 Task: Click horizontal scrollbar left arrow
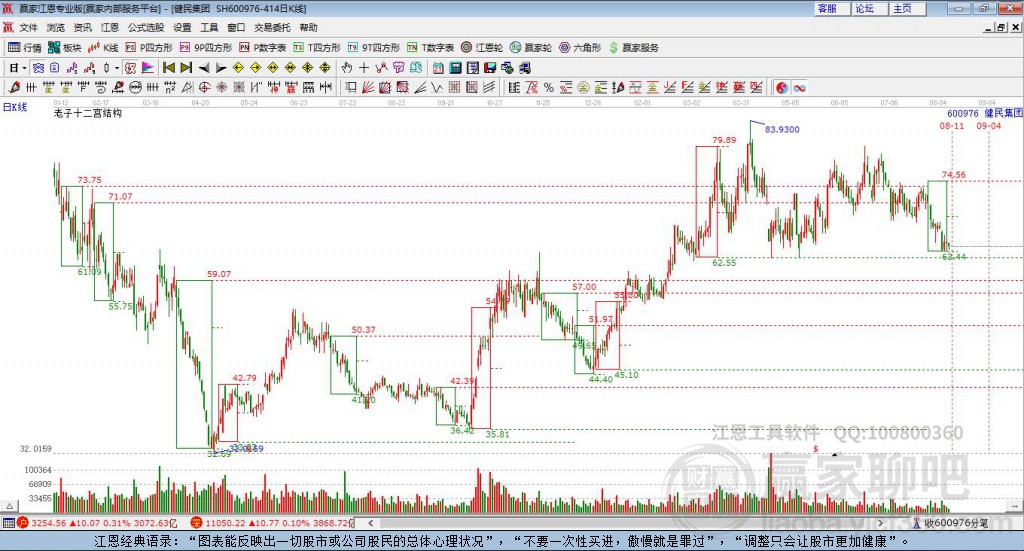tap(371, 523)
